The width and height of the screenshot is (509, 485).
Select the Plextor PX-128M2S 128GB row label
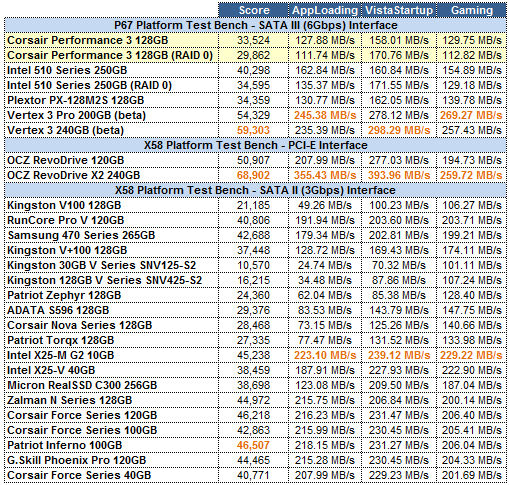[76, 100]
